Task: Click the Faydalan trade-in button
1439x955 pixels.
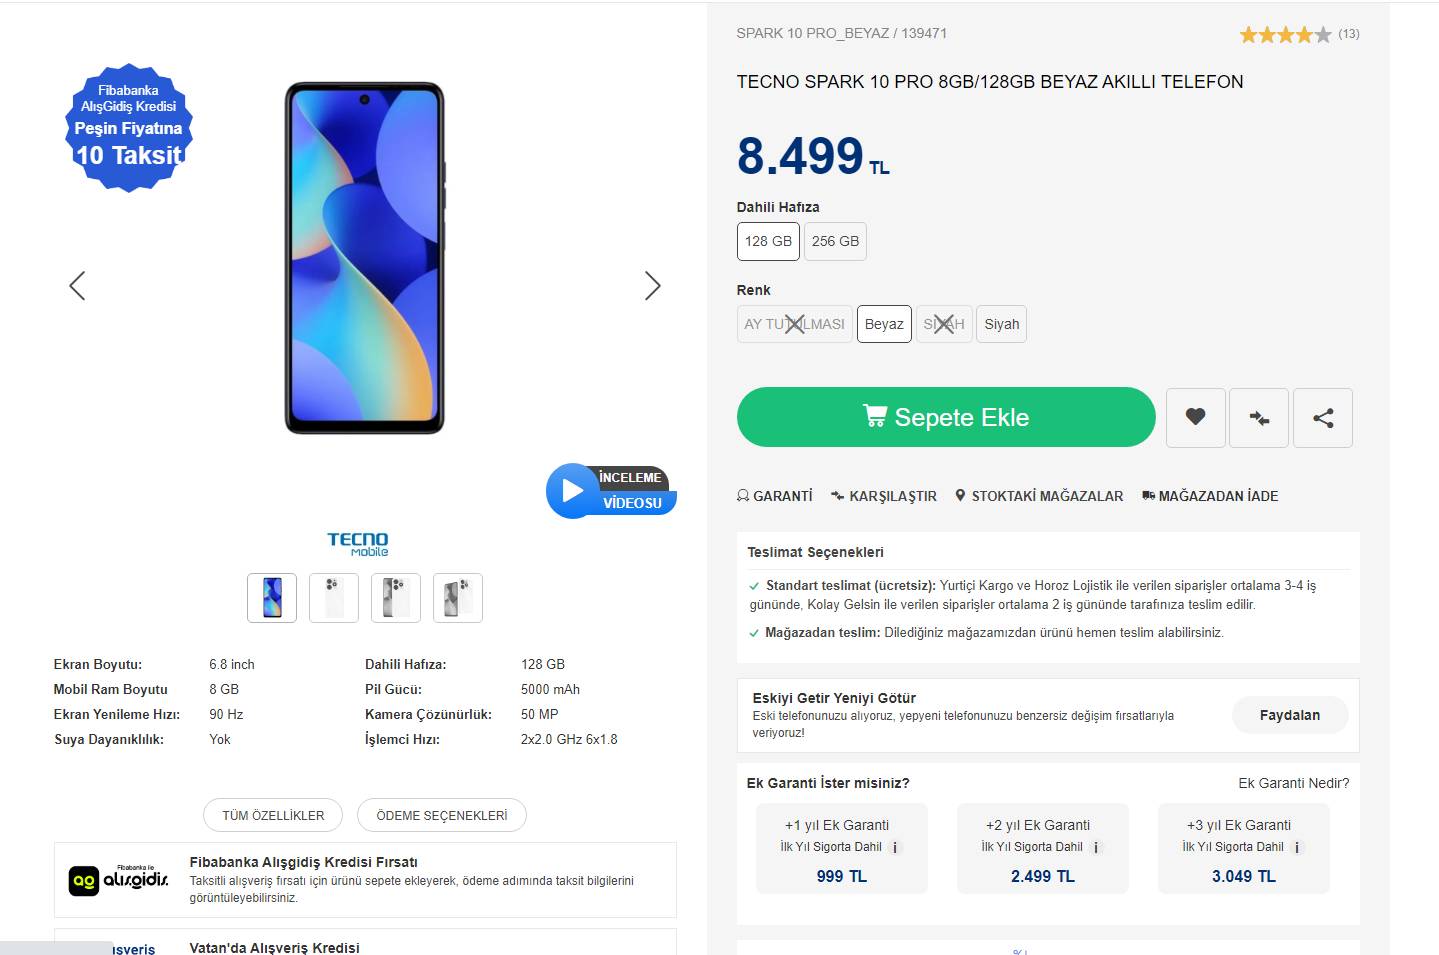Action: [x=1289, y=715]
